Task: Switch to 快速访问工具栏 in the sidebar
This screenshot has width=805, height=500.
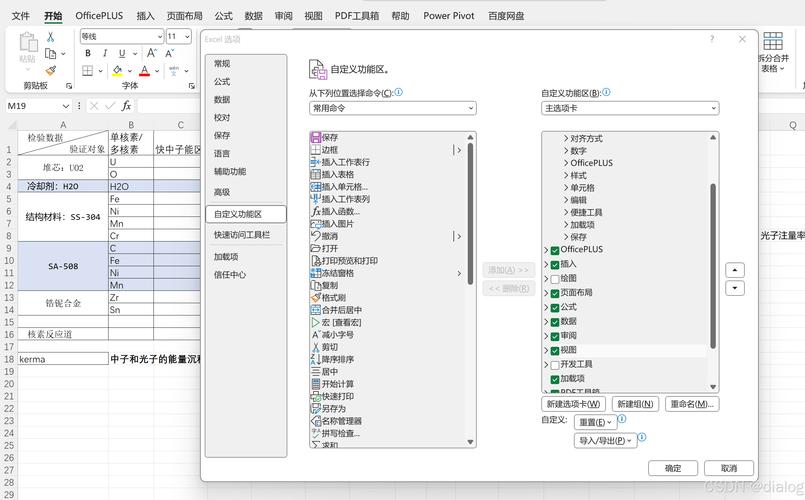Action: (242, 235)
